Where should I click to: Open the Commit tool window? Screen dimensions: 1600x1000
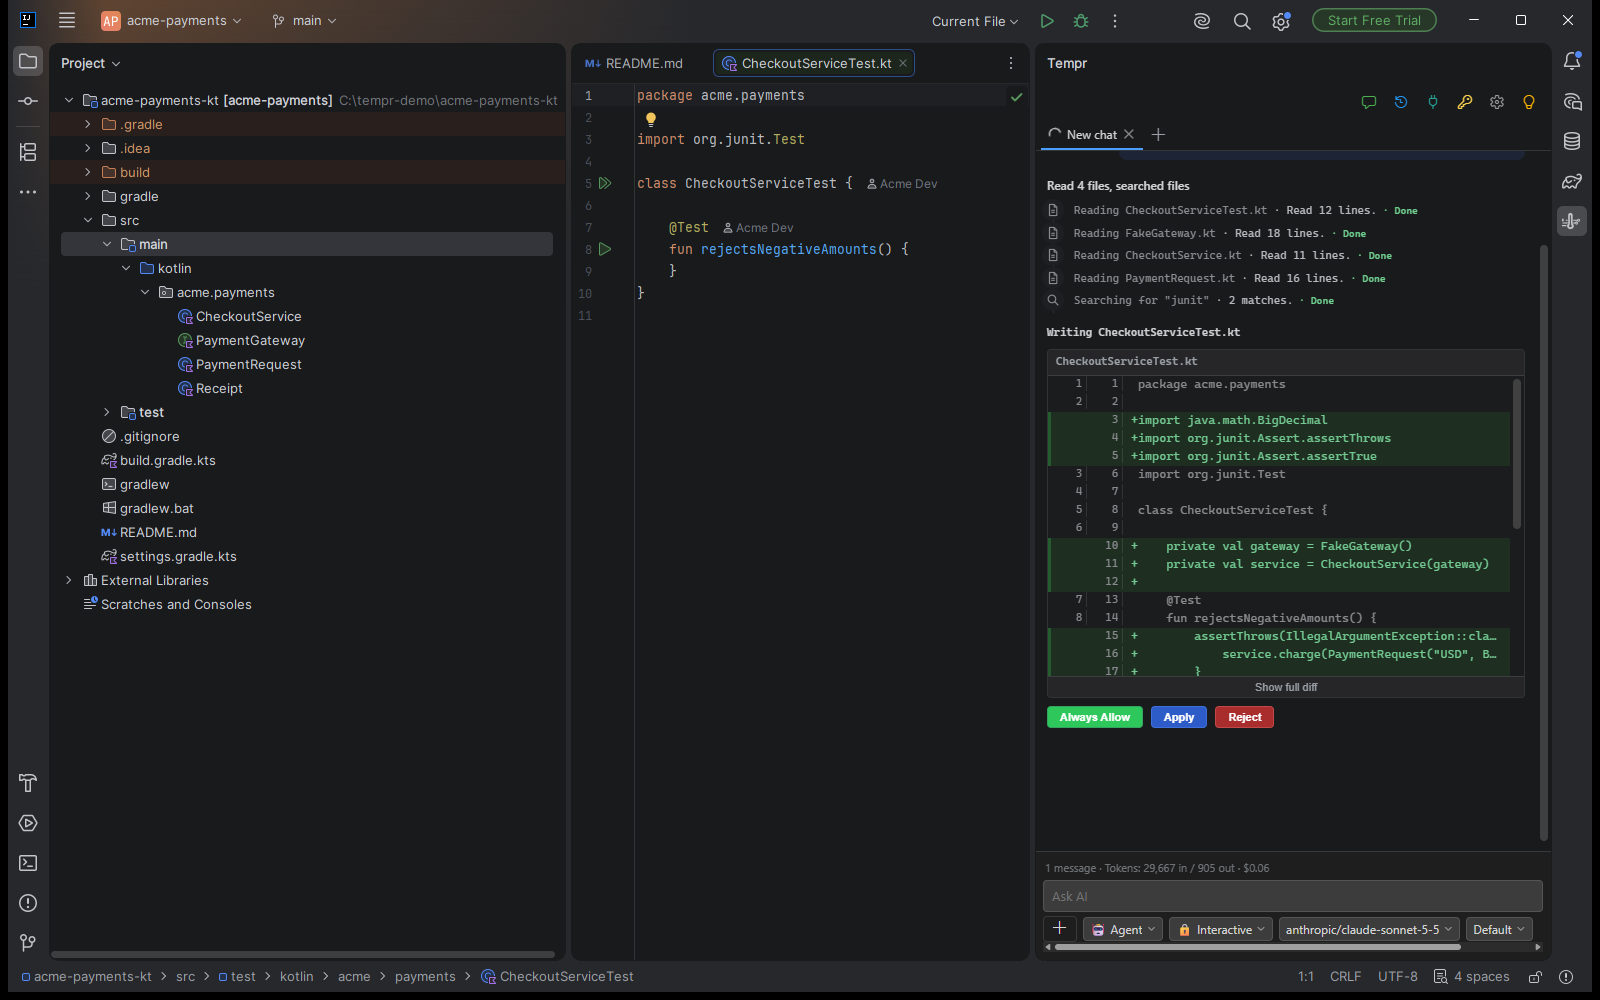(28, 101)
